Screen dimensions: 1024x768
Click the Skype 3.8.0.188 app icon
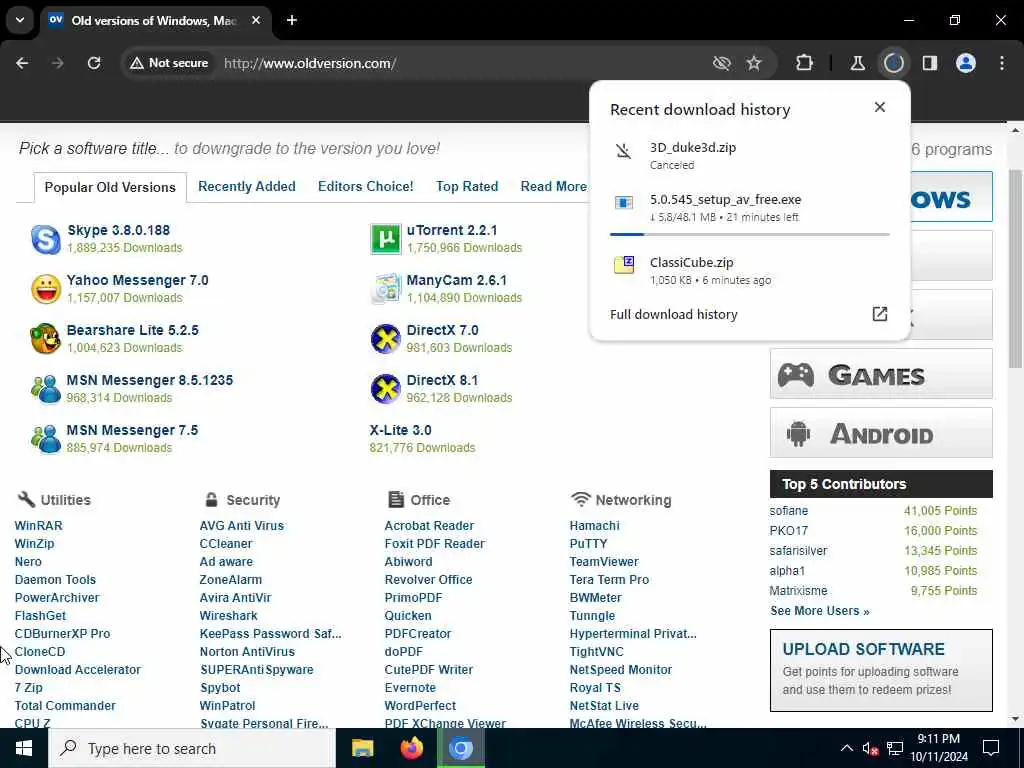(x=46, y=239)
